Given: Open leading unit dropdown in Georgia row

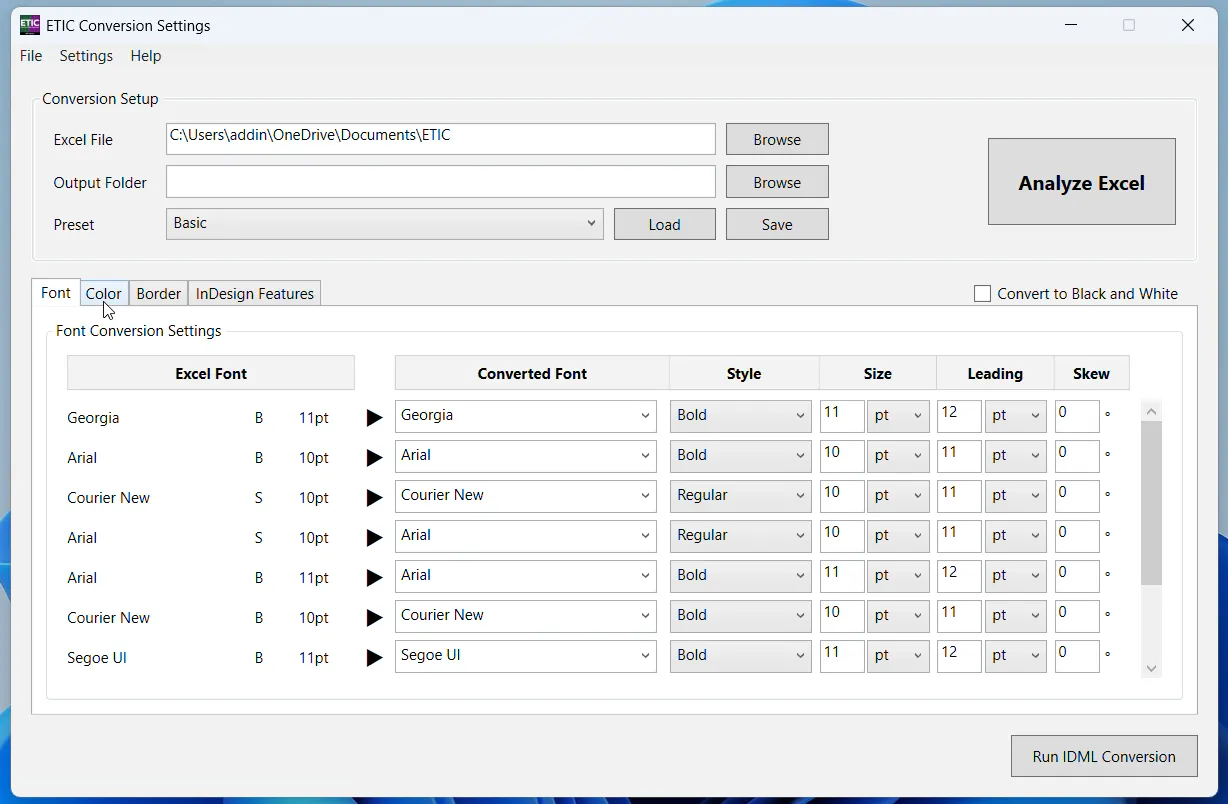Looking at the screenshot, I should tap(1016, 416).
